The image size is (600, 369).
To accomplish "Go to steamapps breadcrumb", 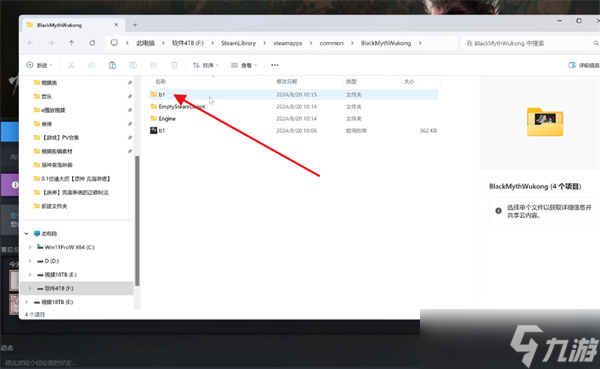I will pos(288,43).
